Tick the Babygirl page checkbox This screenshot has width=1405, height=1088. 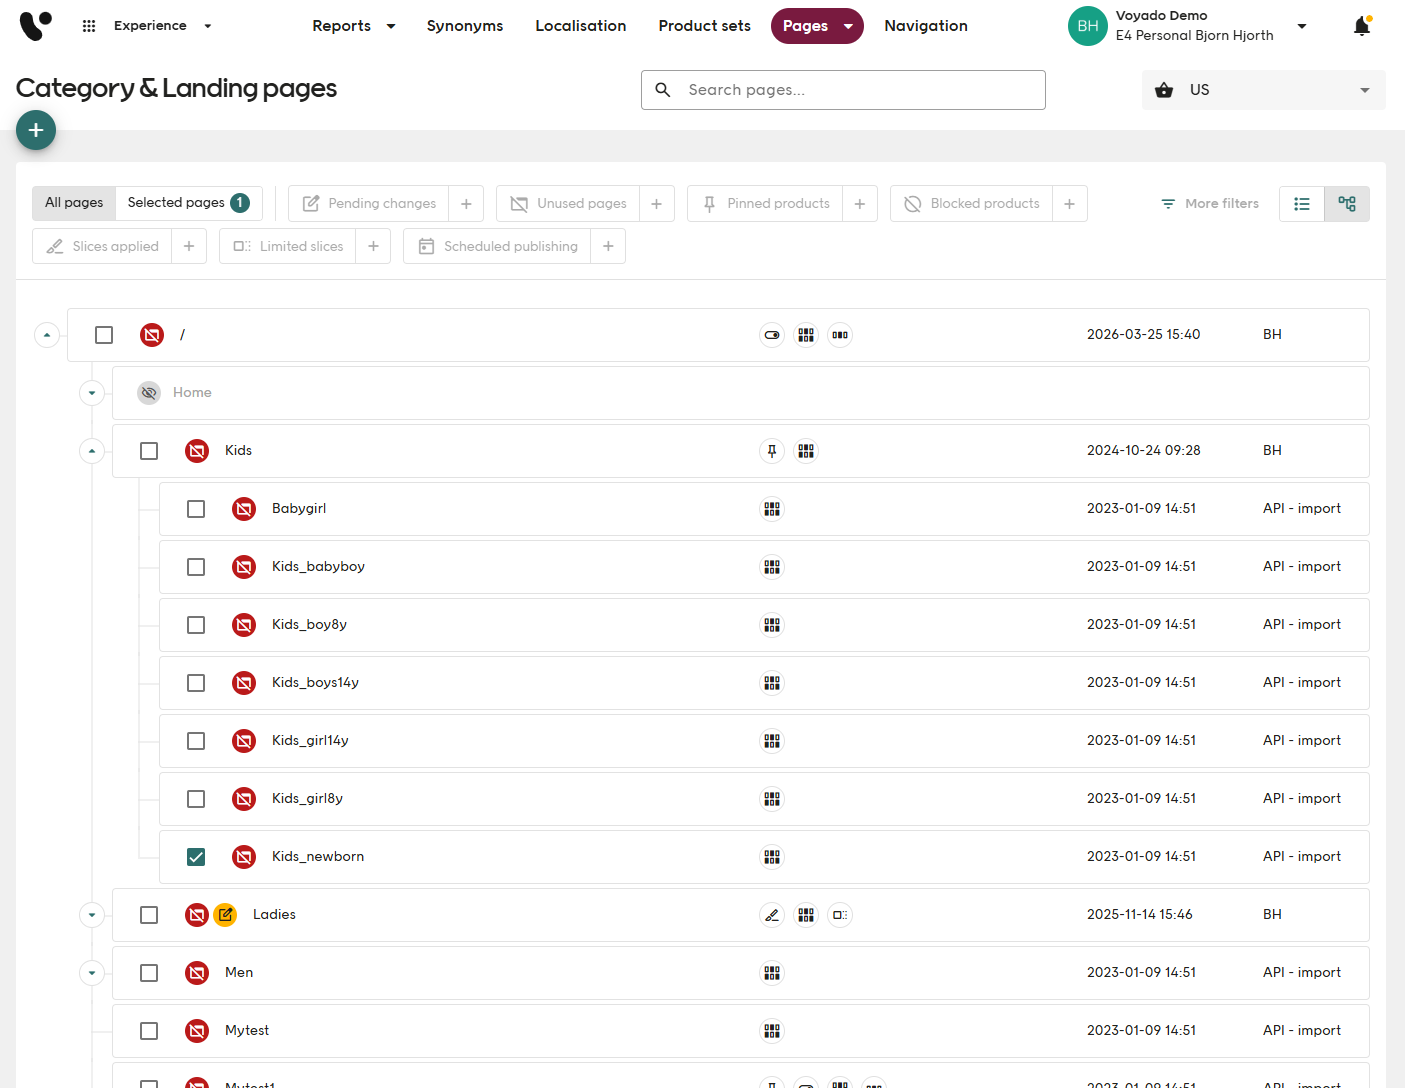click(x=196, y=509)
